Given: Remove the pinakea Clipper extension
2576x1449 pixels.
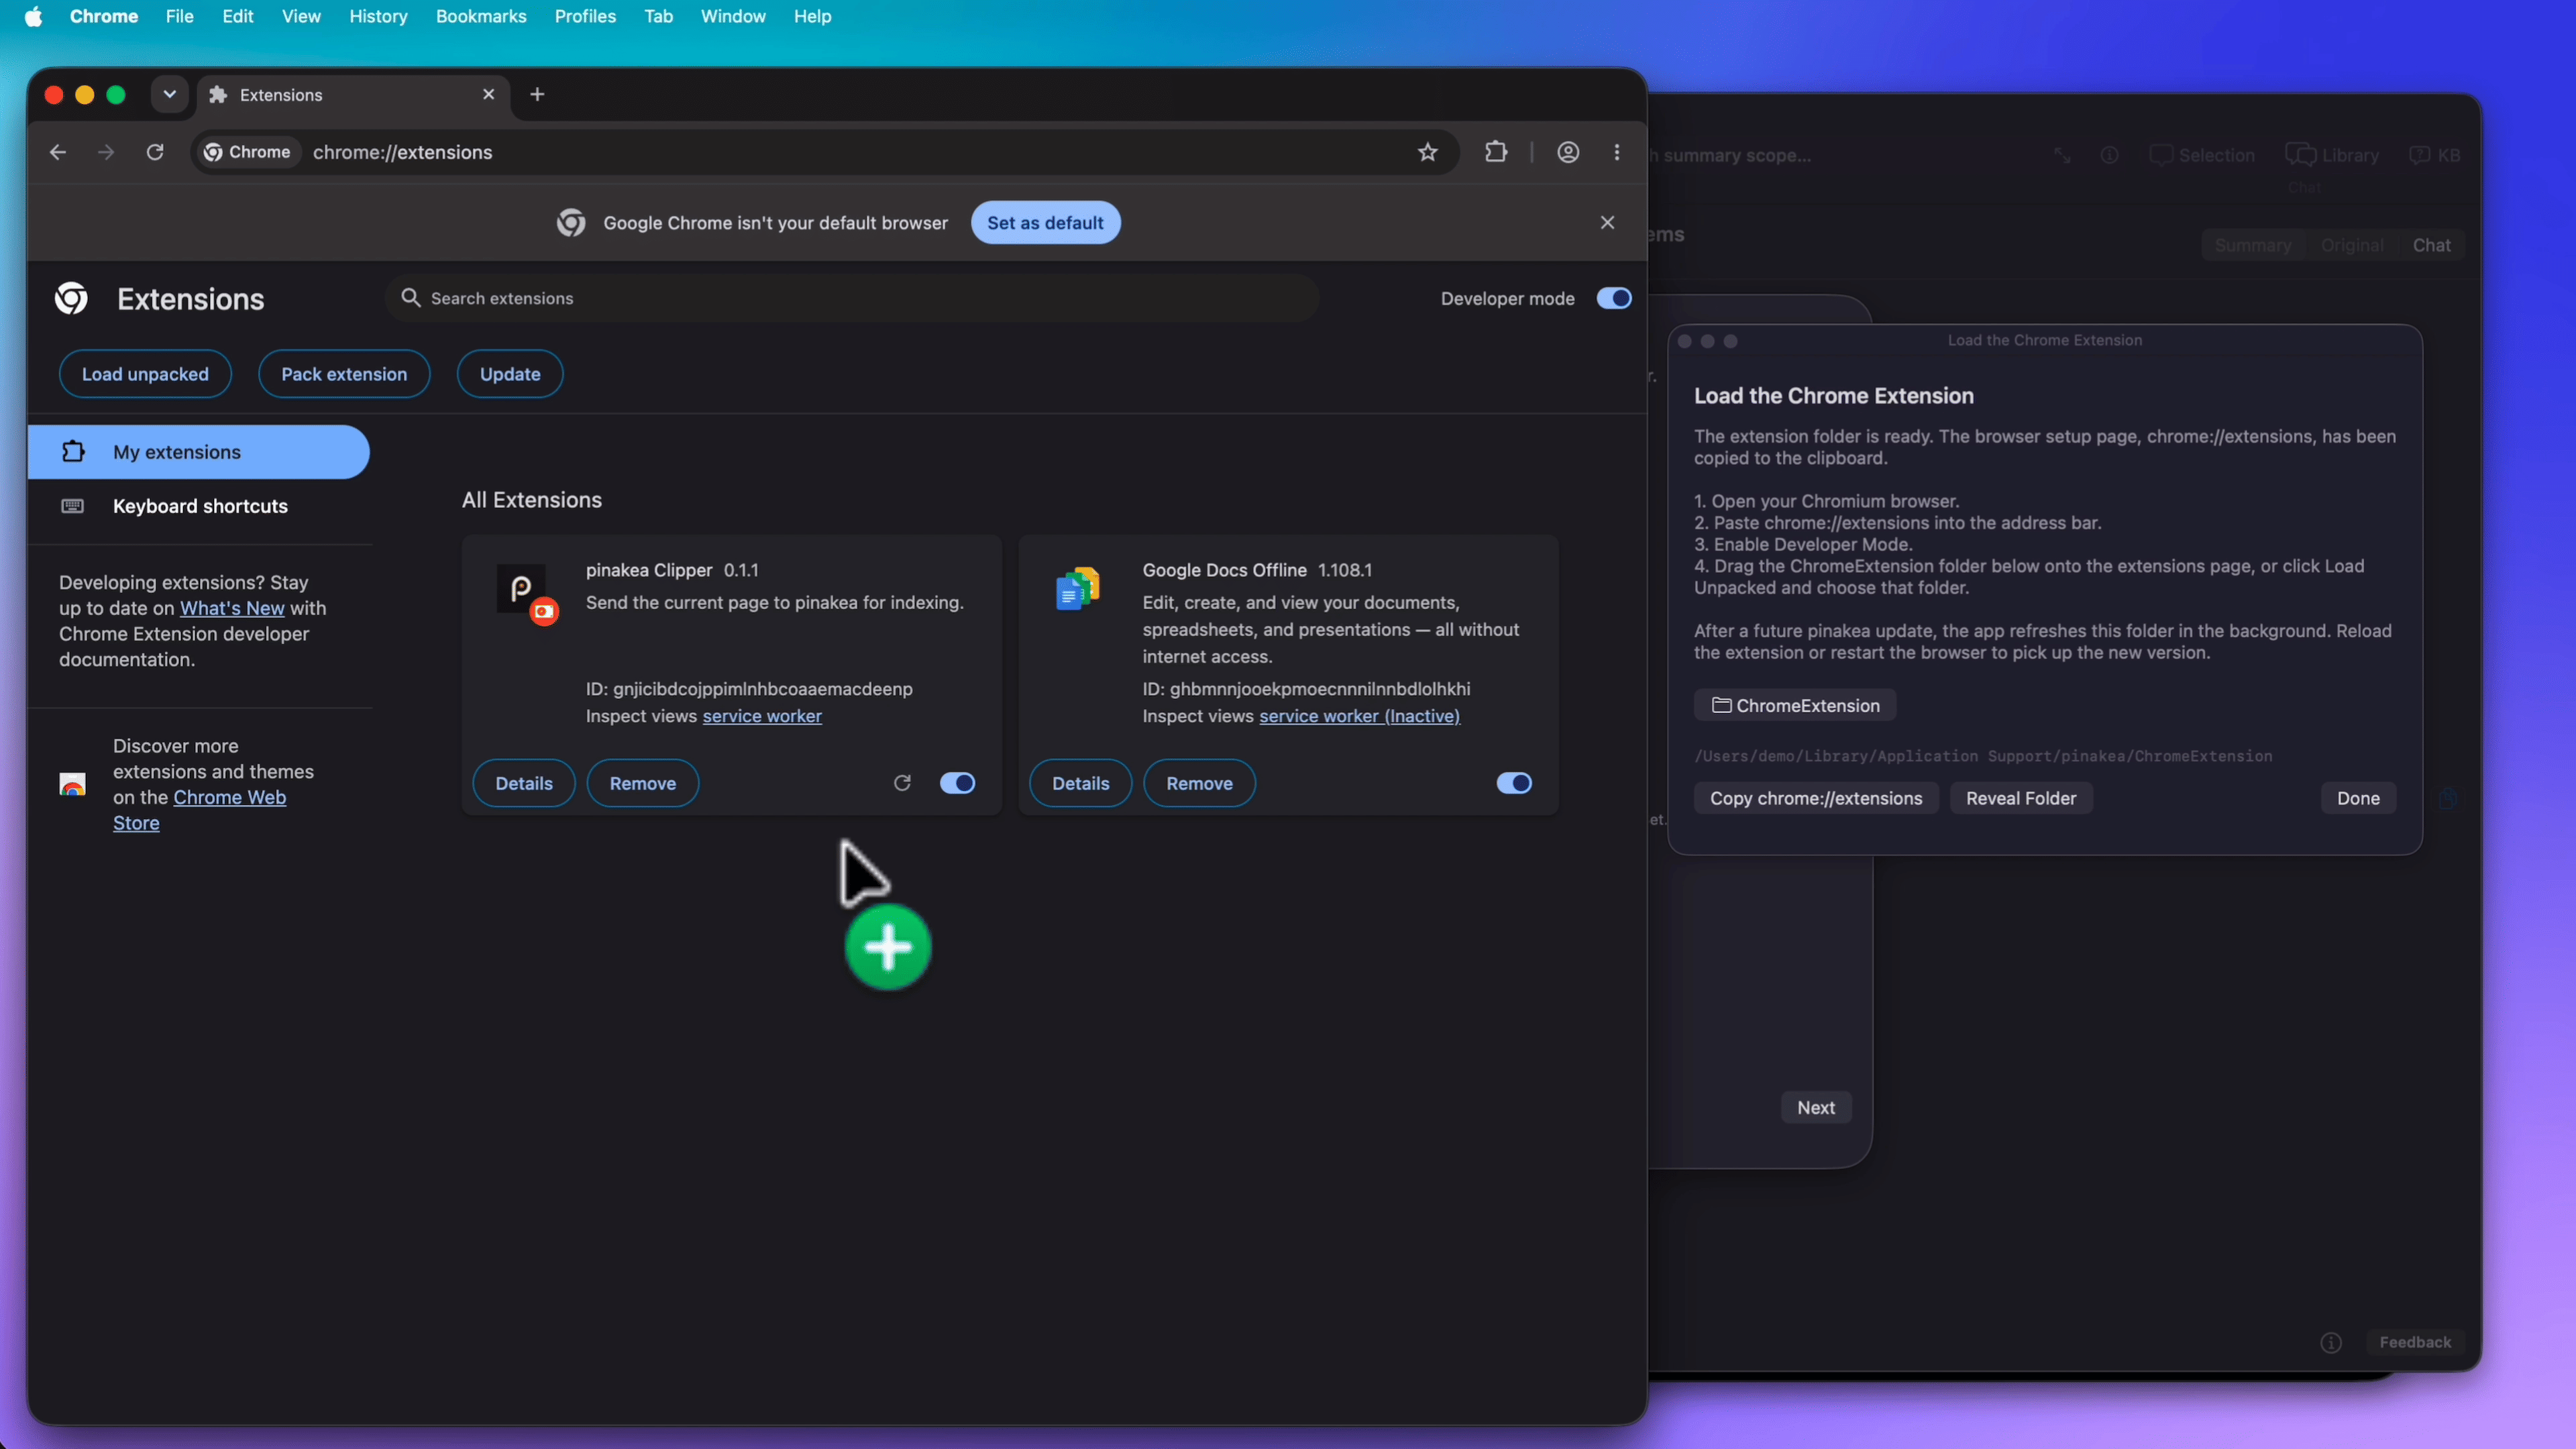Looking at the screenshot, I should (643, 783).
